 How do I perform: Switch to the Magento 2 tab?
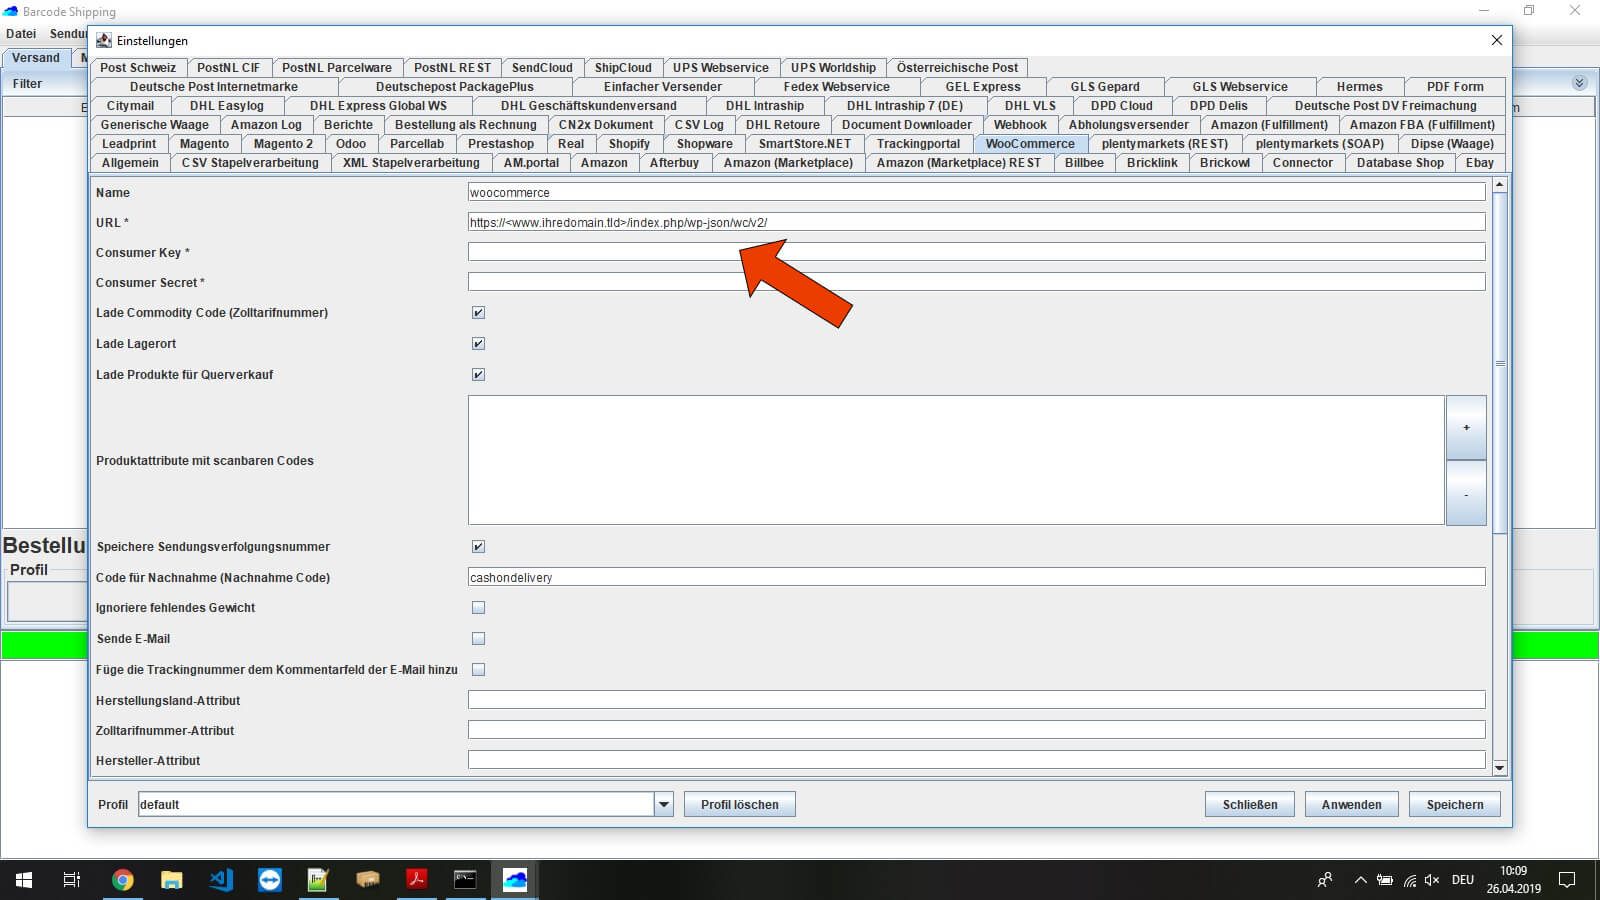[283, 144]
